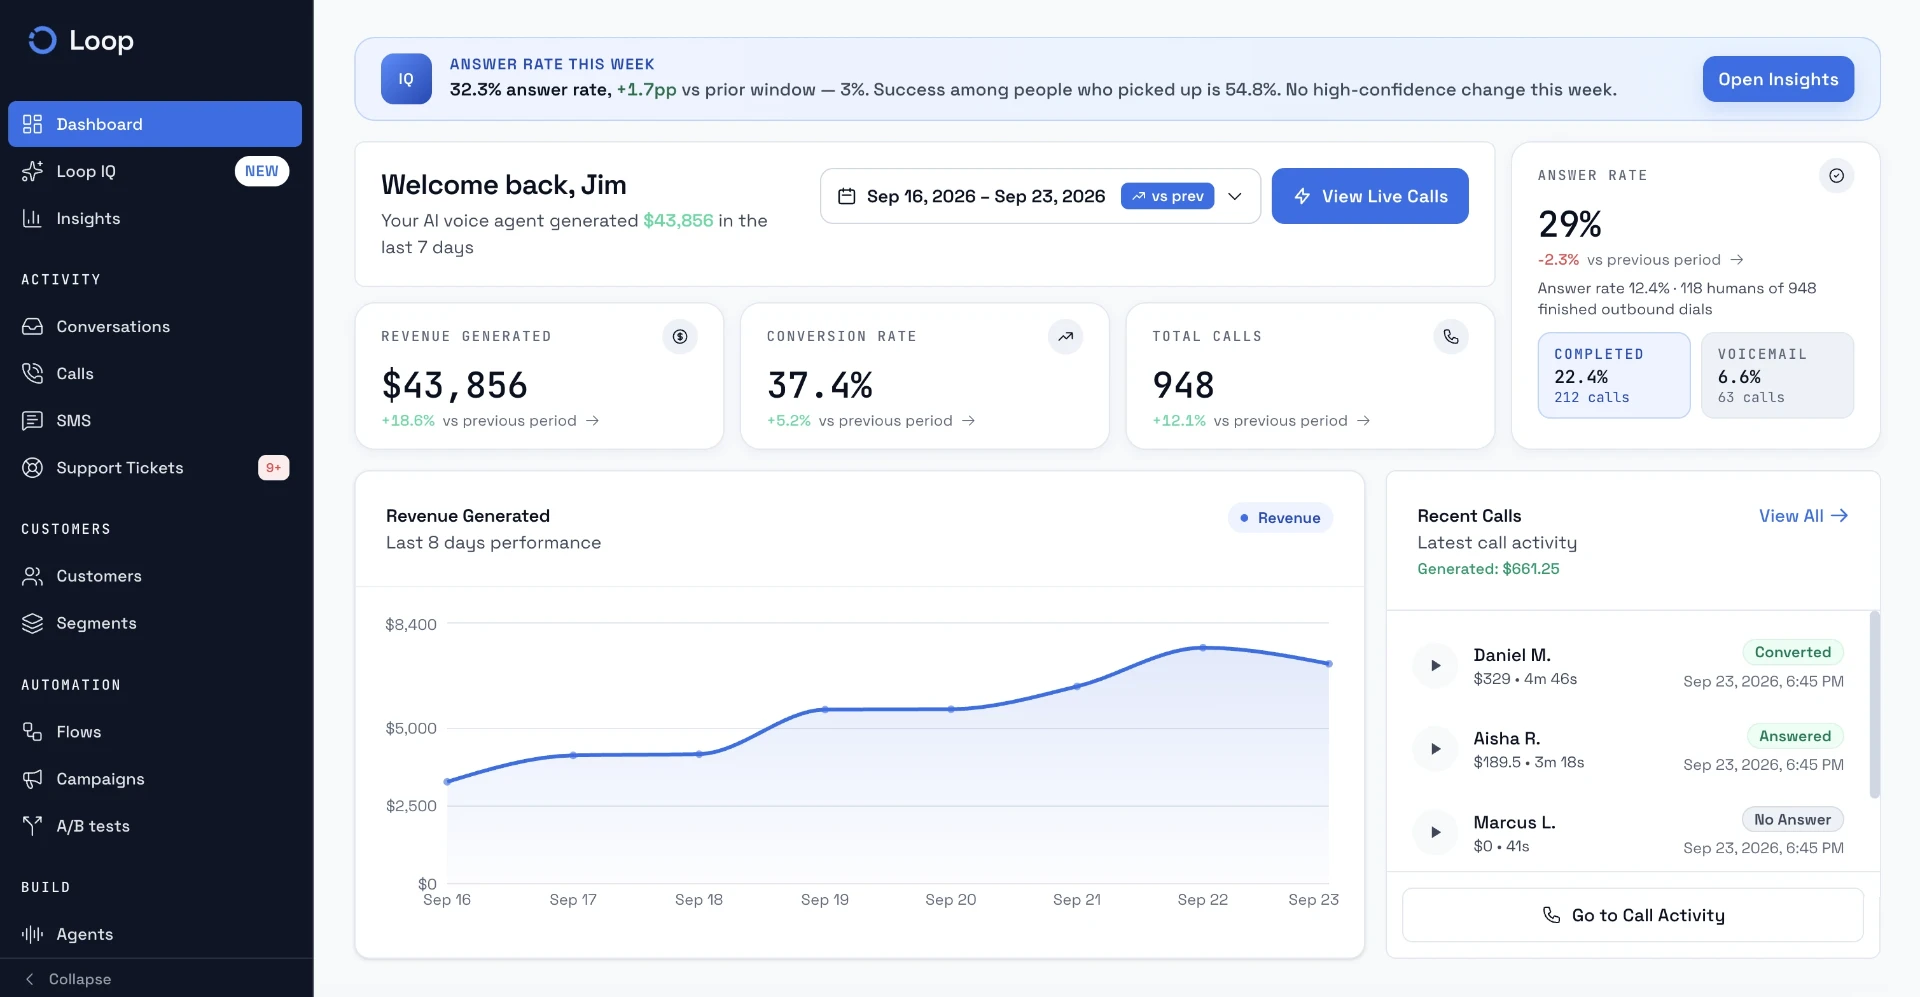
Task: Go to the Insights page
Action: coord(155,218)
